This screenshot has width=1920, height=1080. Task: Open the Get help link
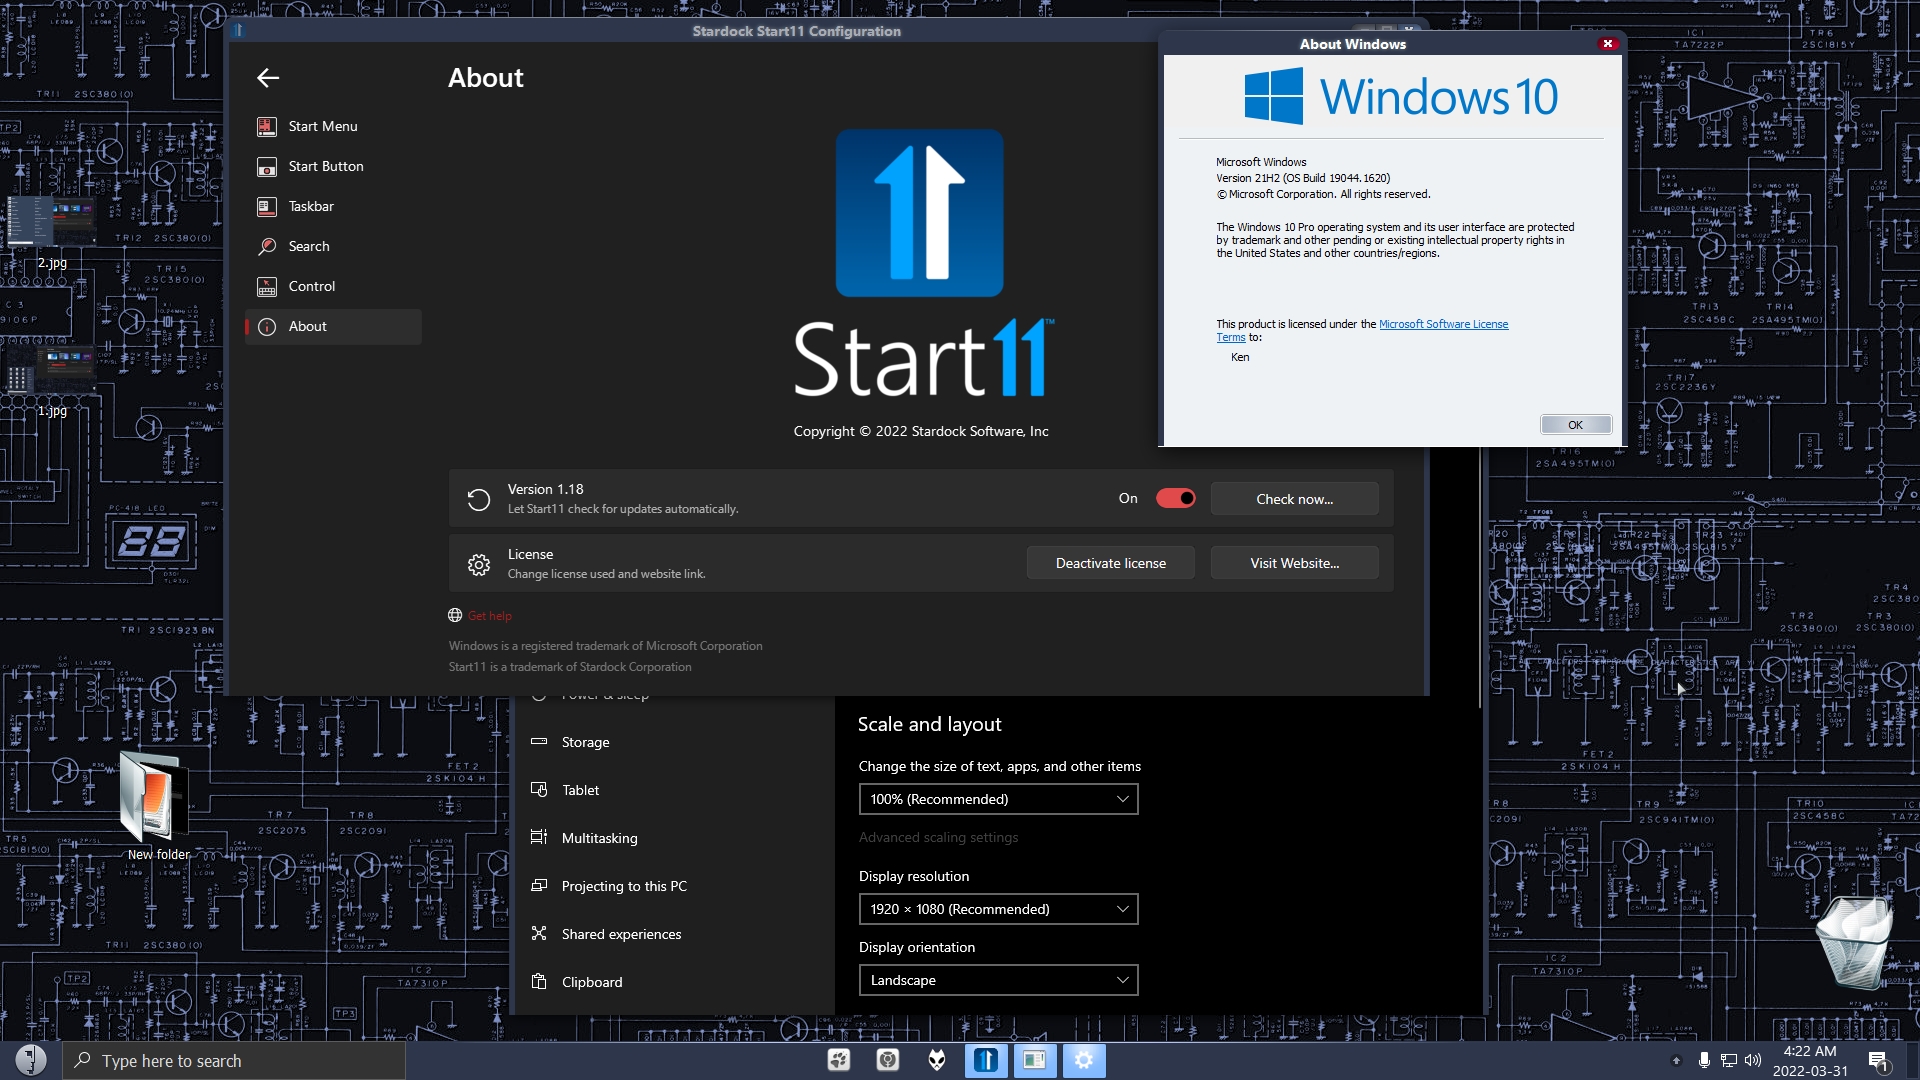(x=489, y=616)
